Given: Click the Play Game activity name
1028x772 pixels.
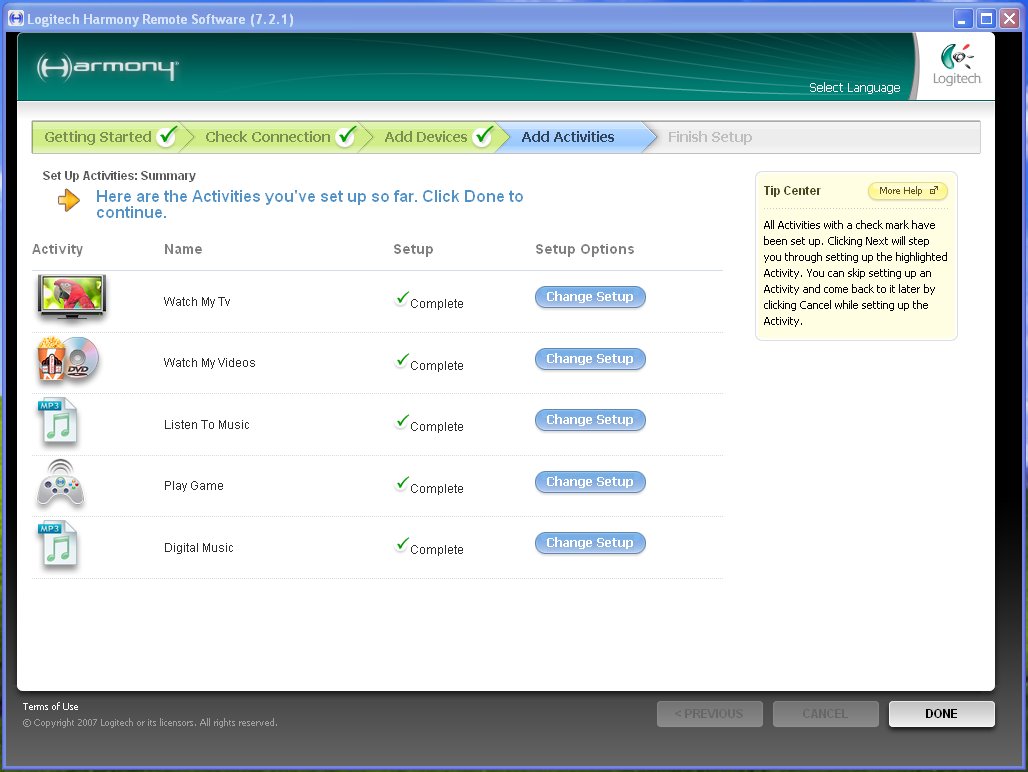Looking at the screenshot, I should [193, 486].
